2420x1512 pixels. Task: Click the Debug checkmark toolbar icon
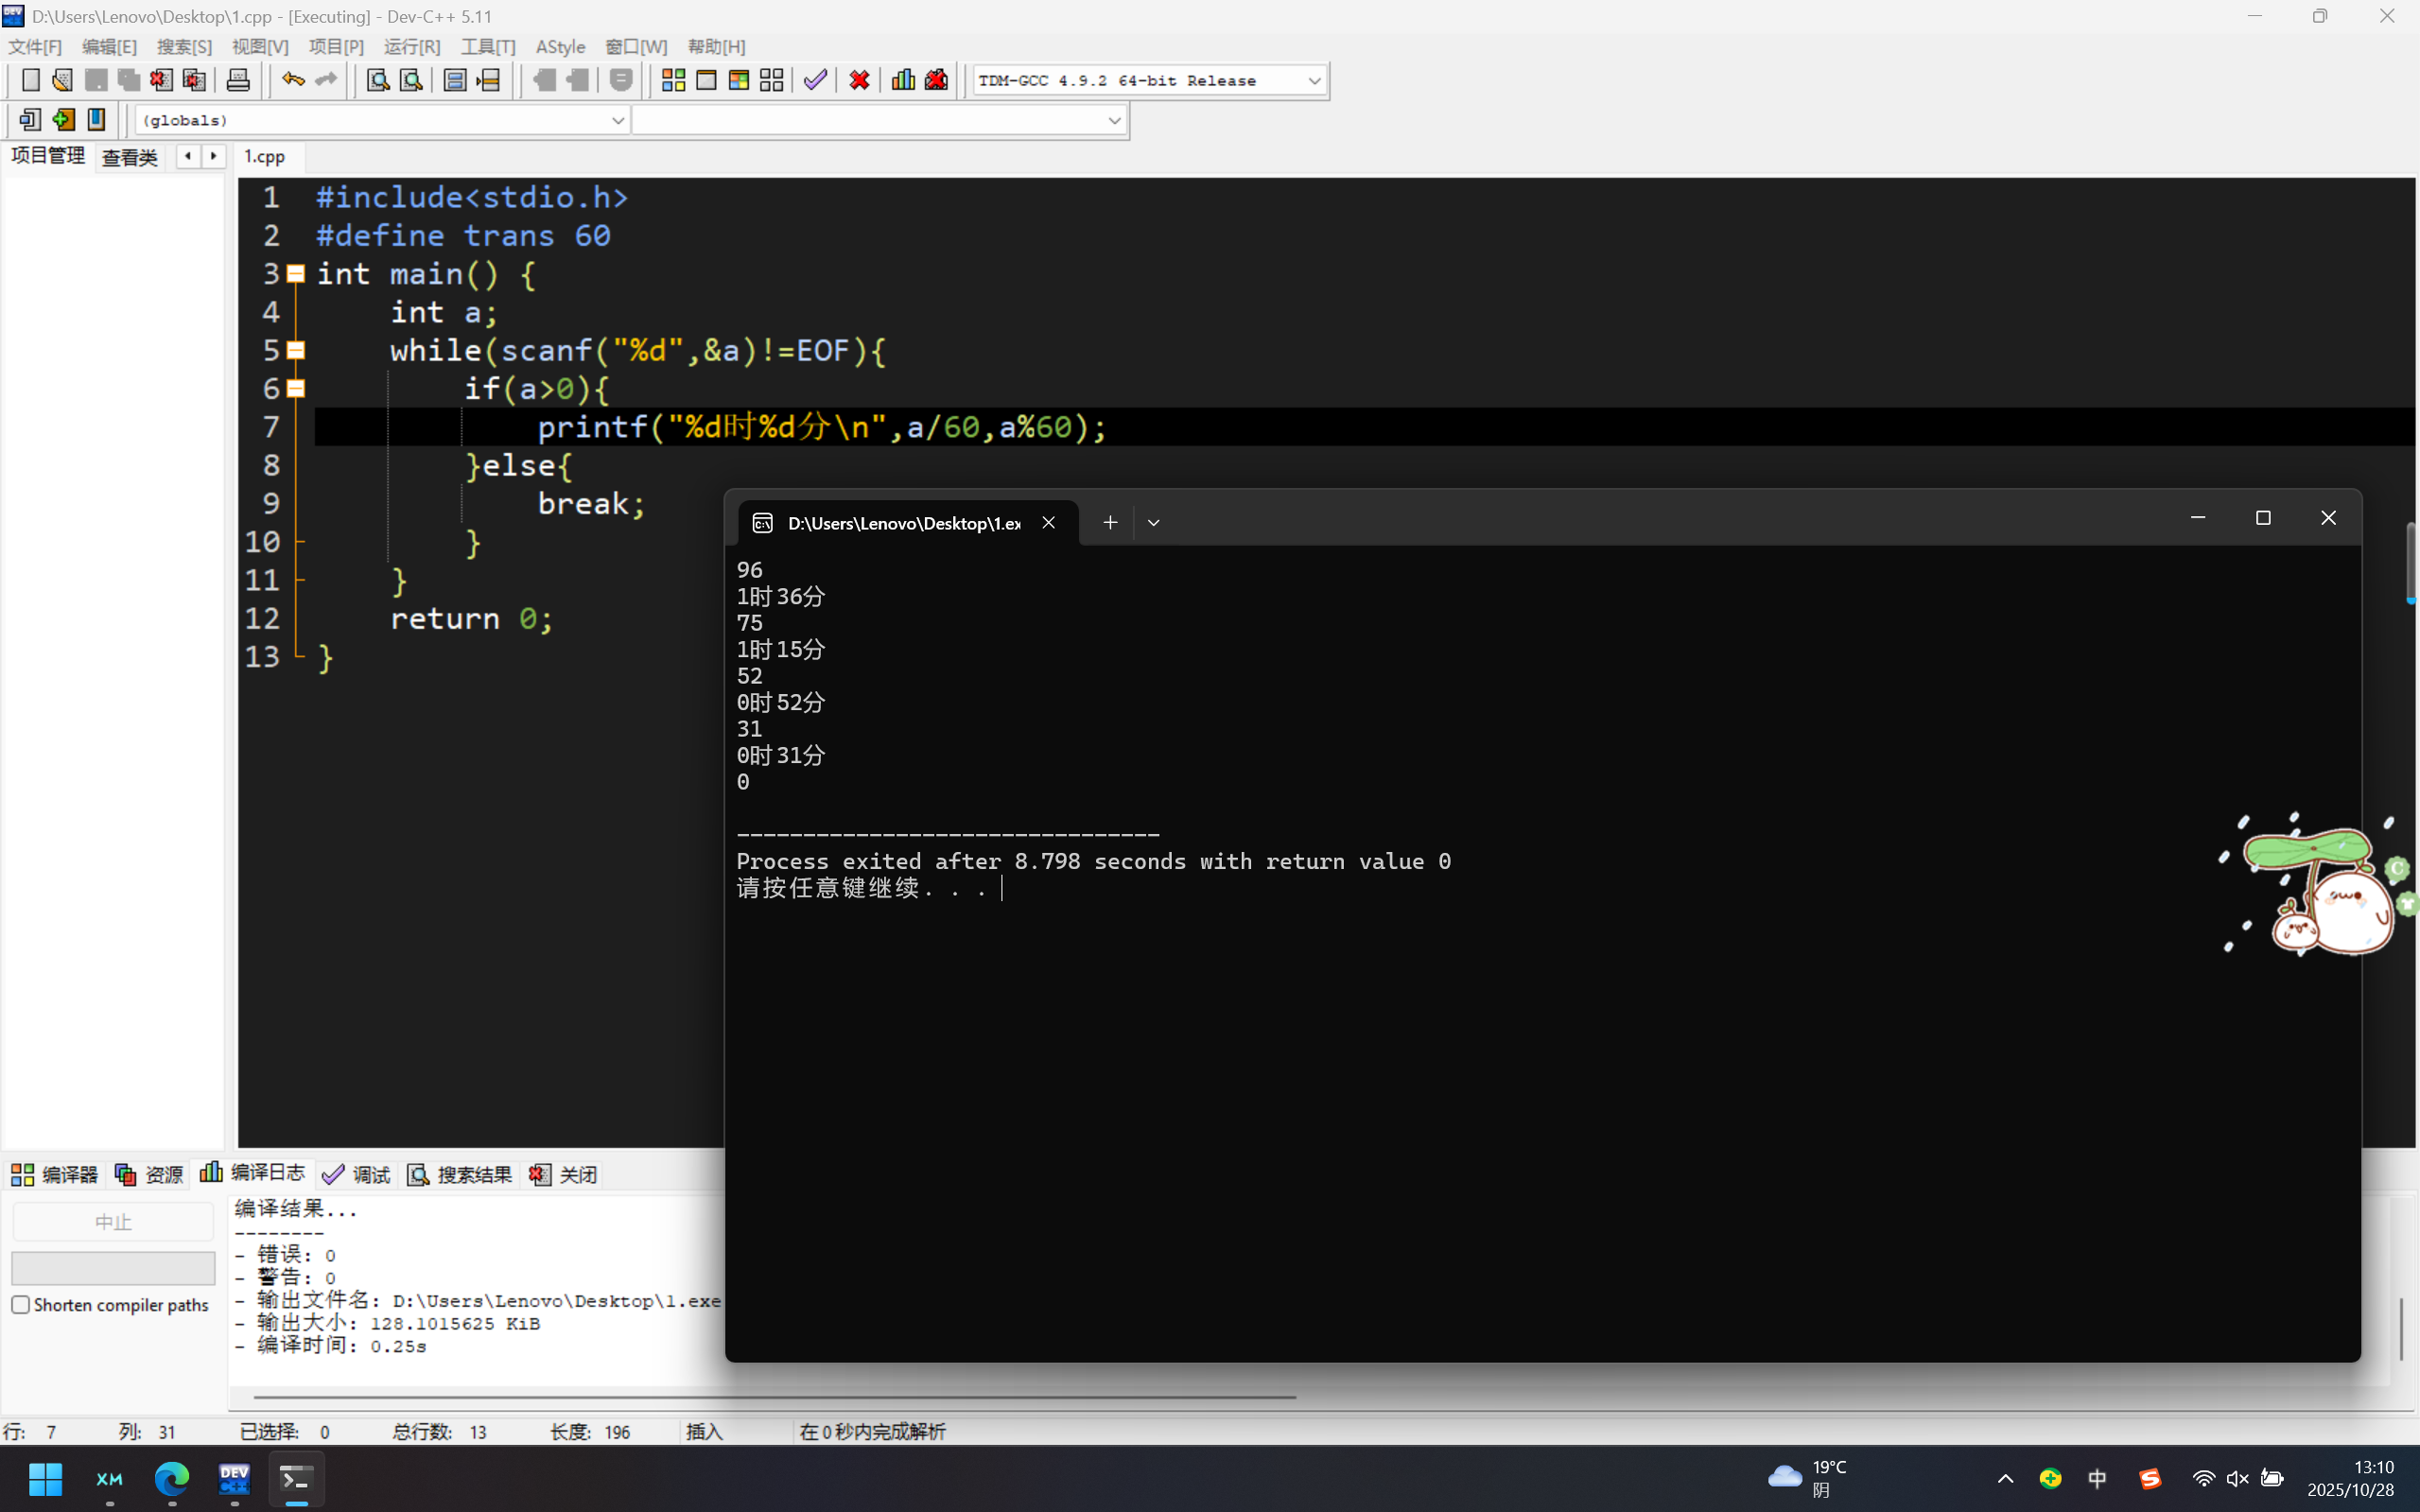point(815,80)
